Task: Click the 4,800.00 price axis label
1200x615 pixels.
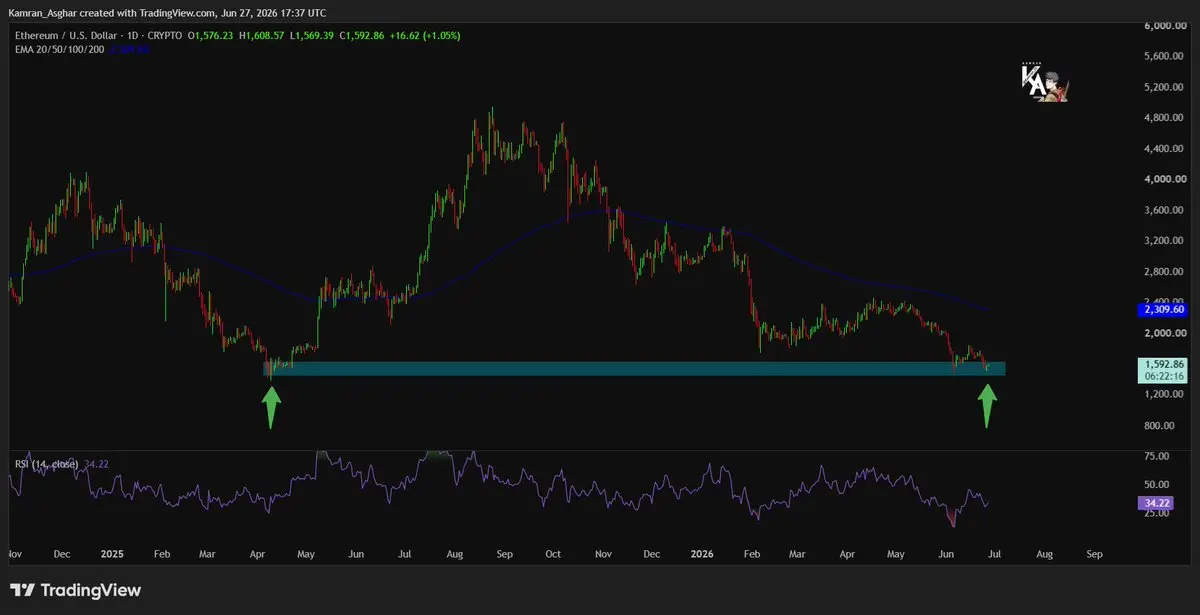Action: click(x=1165, y=118)
